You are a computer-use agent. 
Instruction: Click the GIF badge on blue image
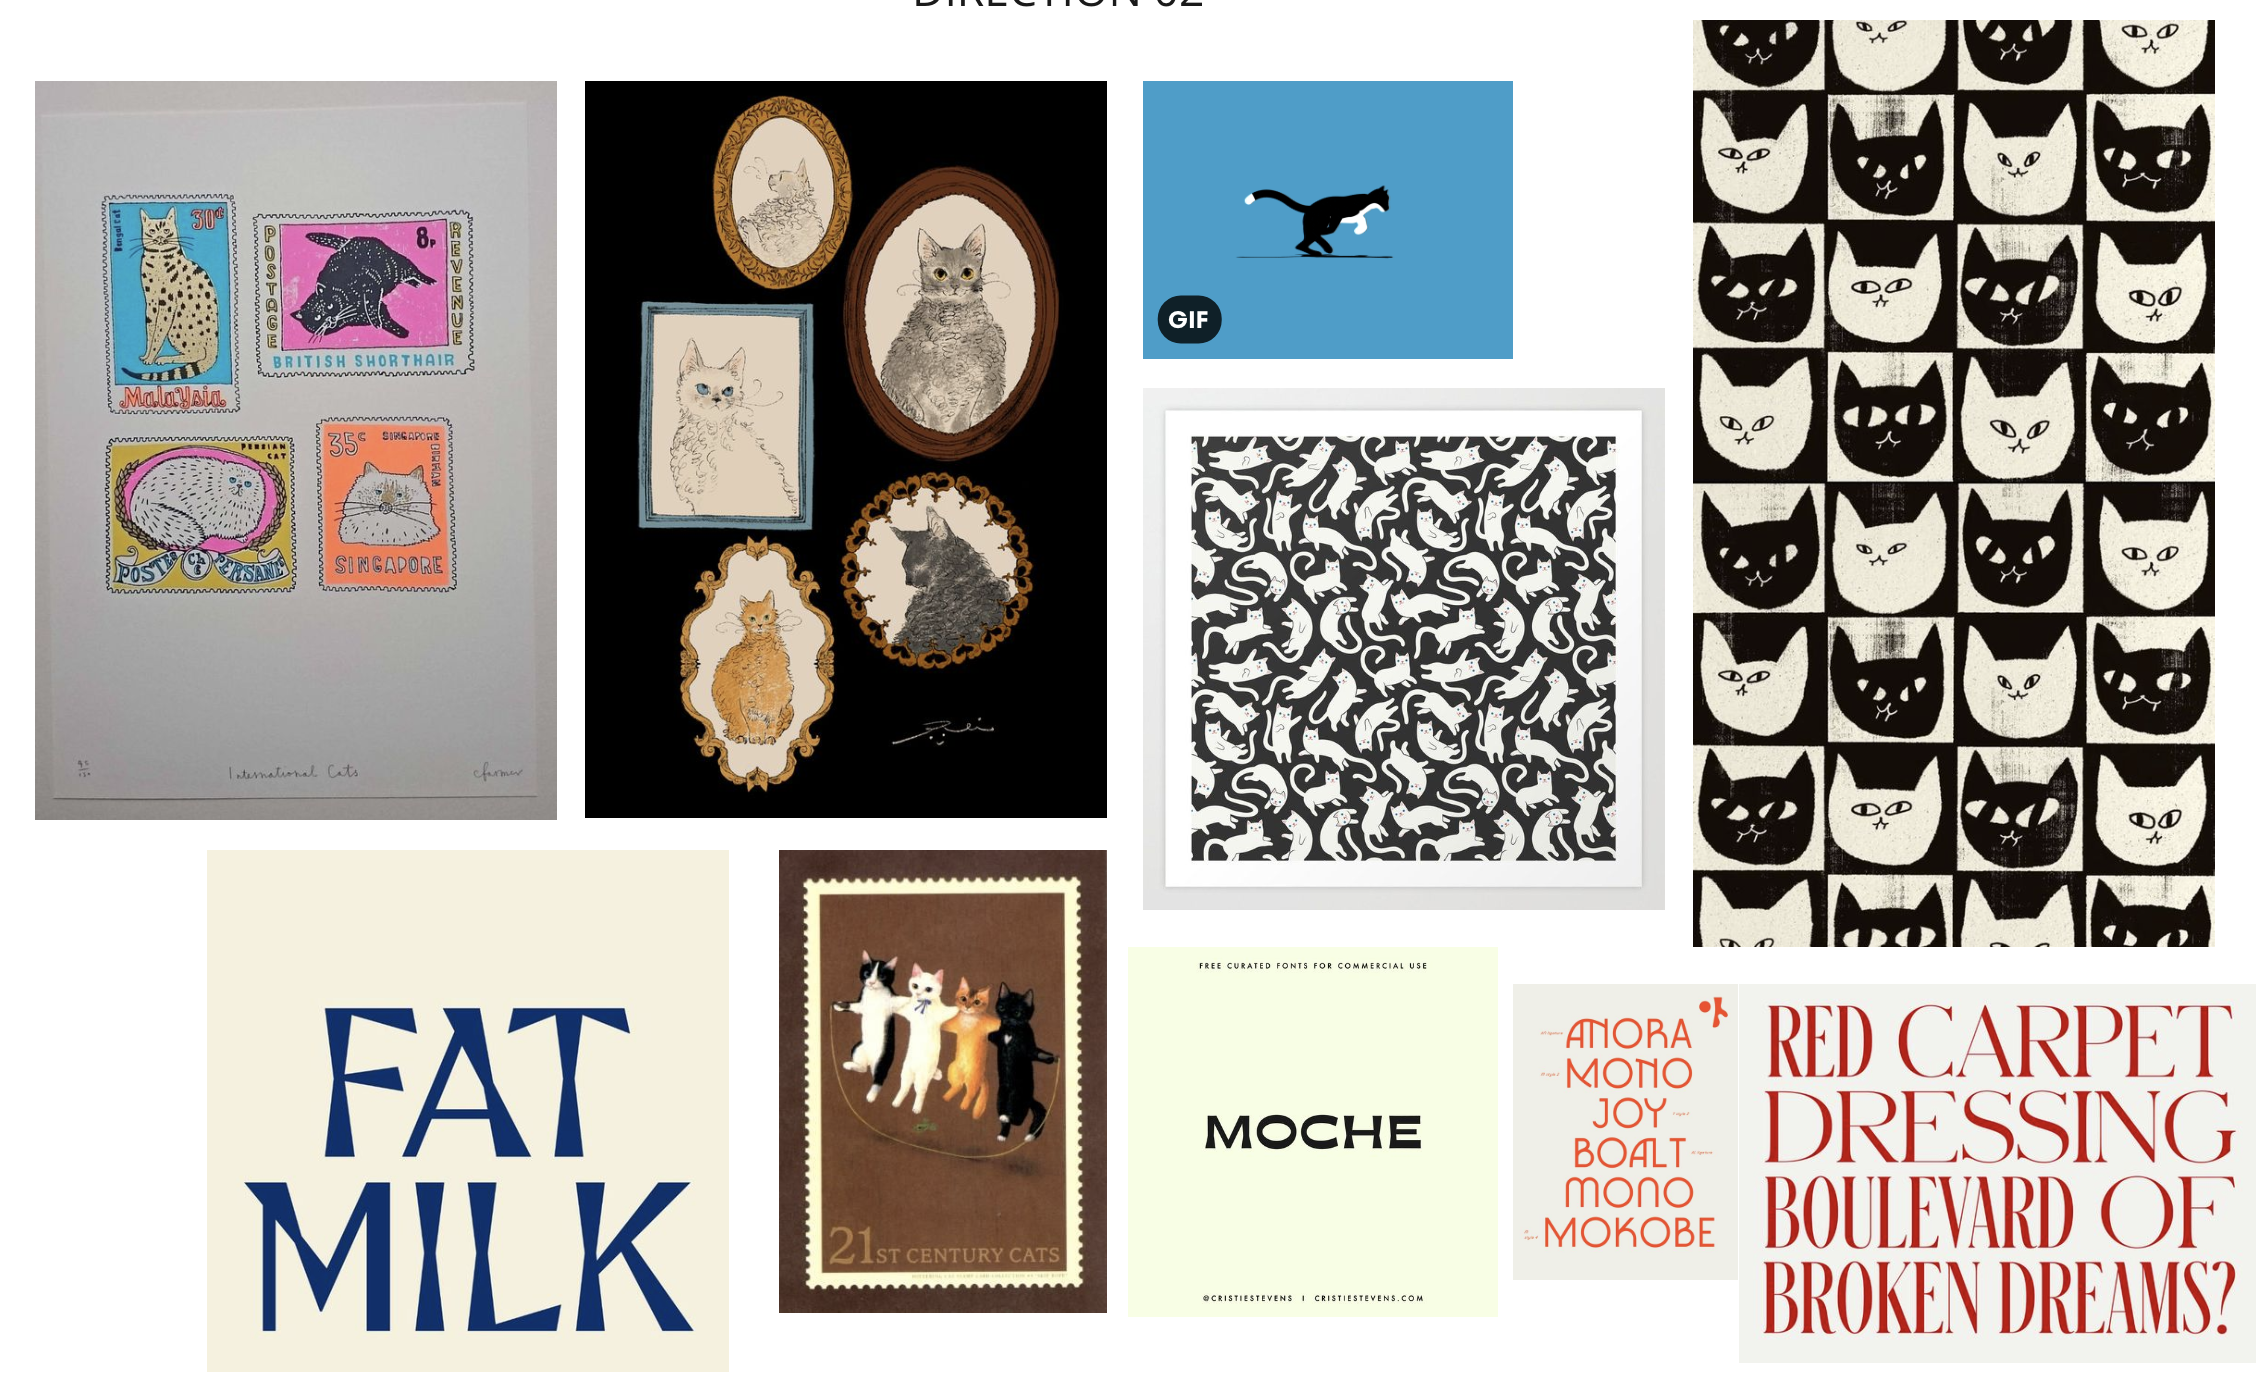pos(1189,320)
